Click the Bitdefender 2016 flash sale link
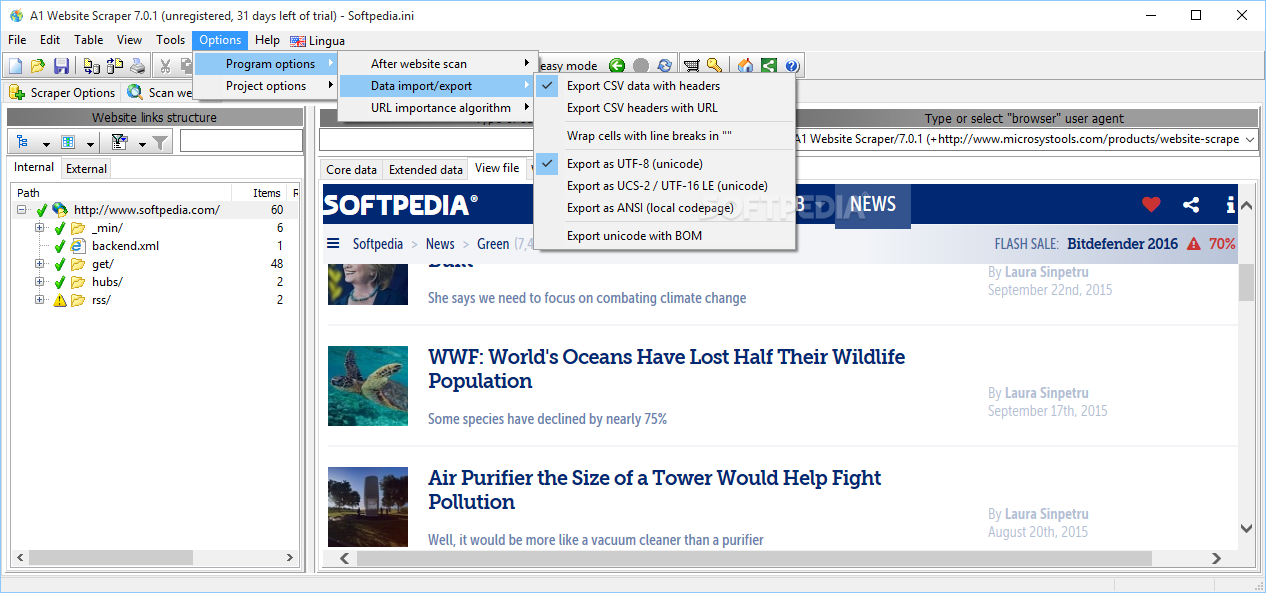 point(1122,244)
